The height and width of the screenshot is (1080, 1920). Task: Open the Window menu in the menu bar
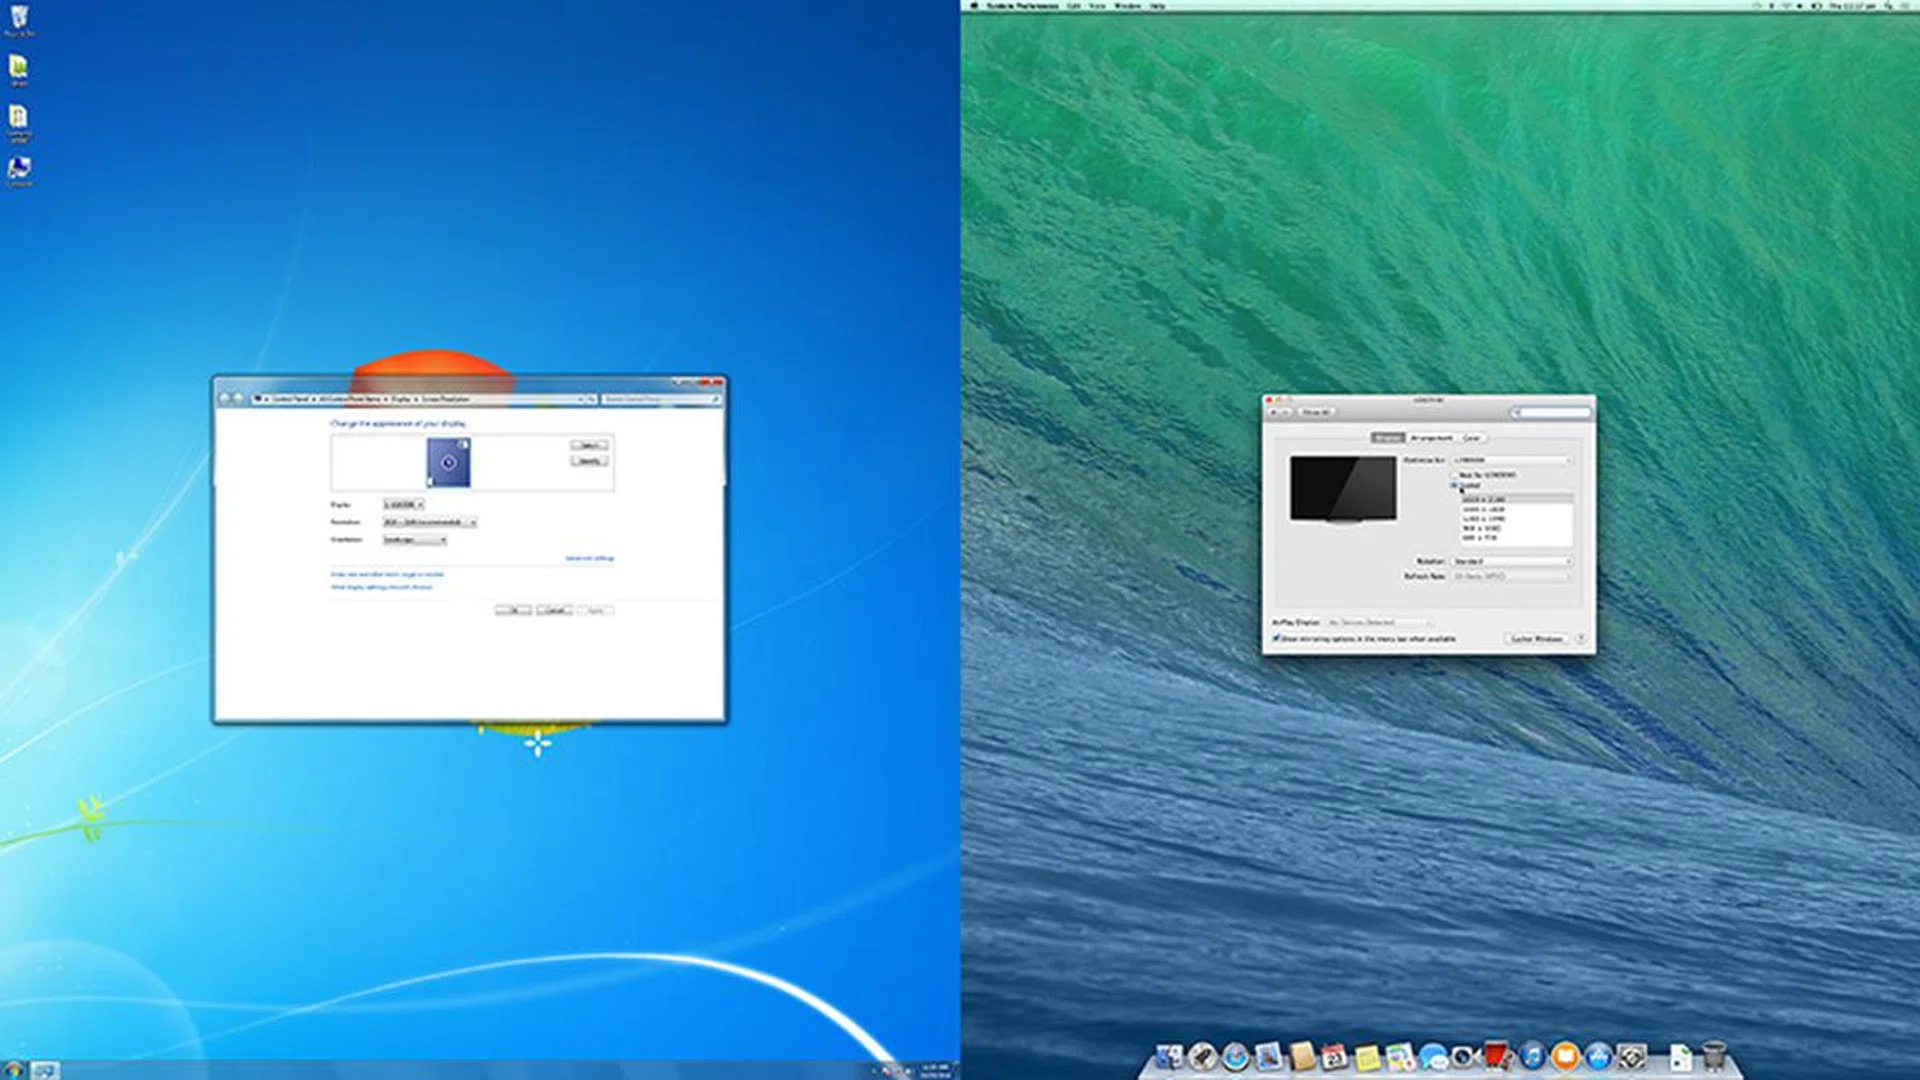tap(1130, 6)
